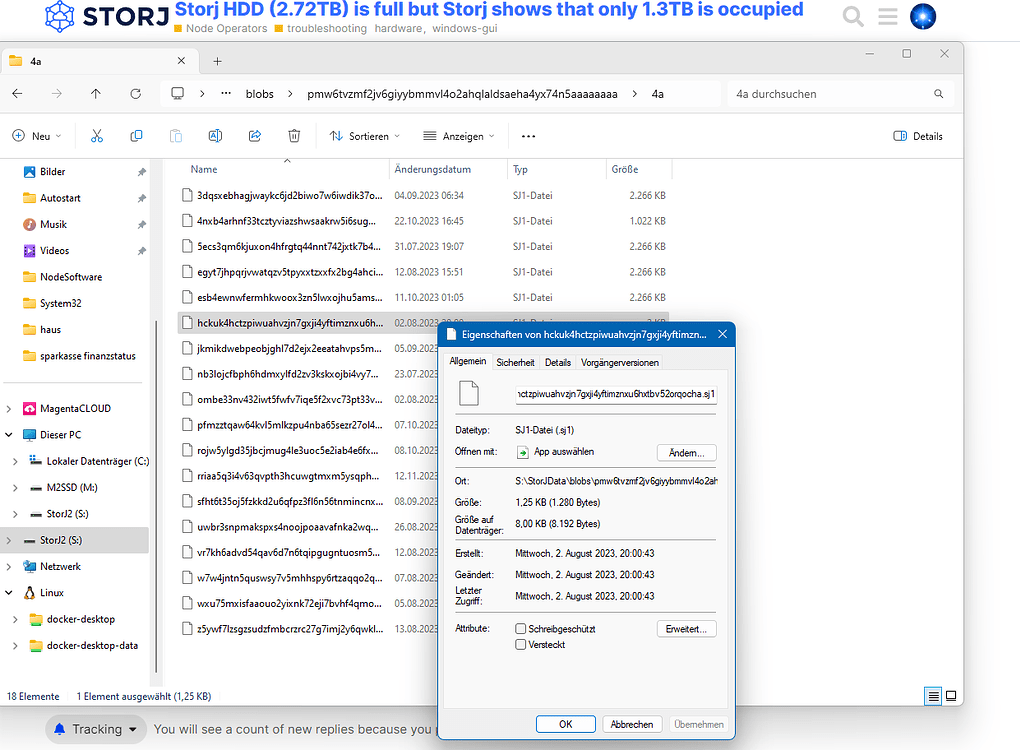This screenshot has height=750, width=1020.
Task: Delete the selected file using trash icon
Action: pyautogui.click(x=294, y=135)
